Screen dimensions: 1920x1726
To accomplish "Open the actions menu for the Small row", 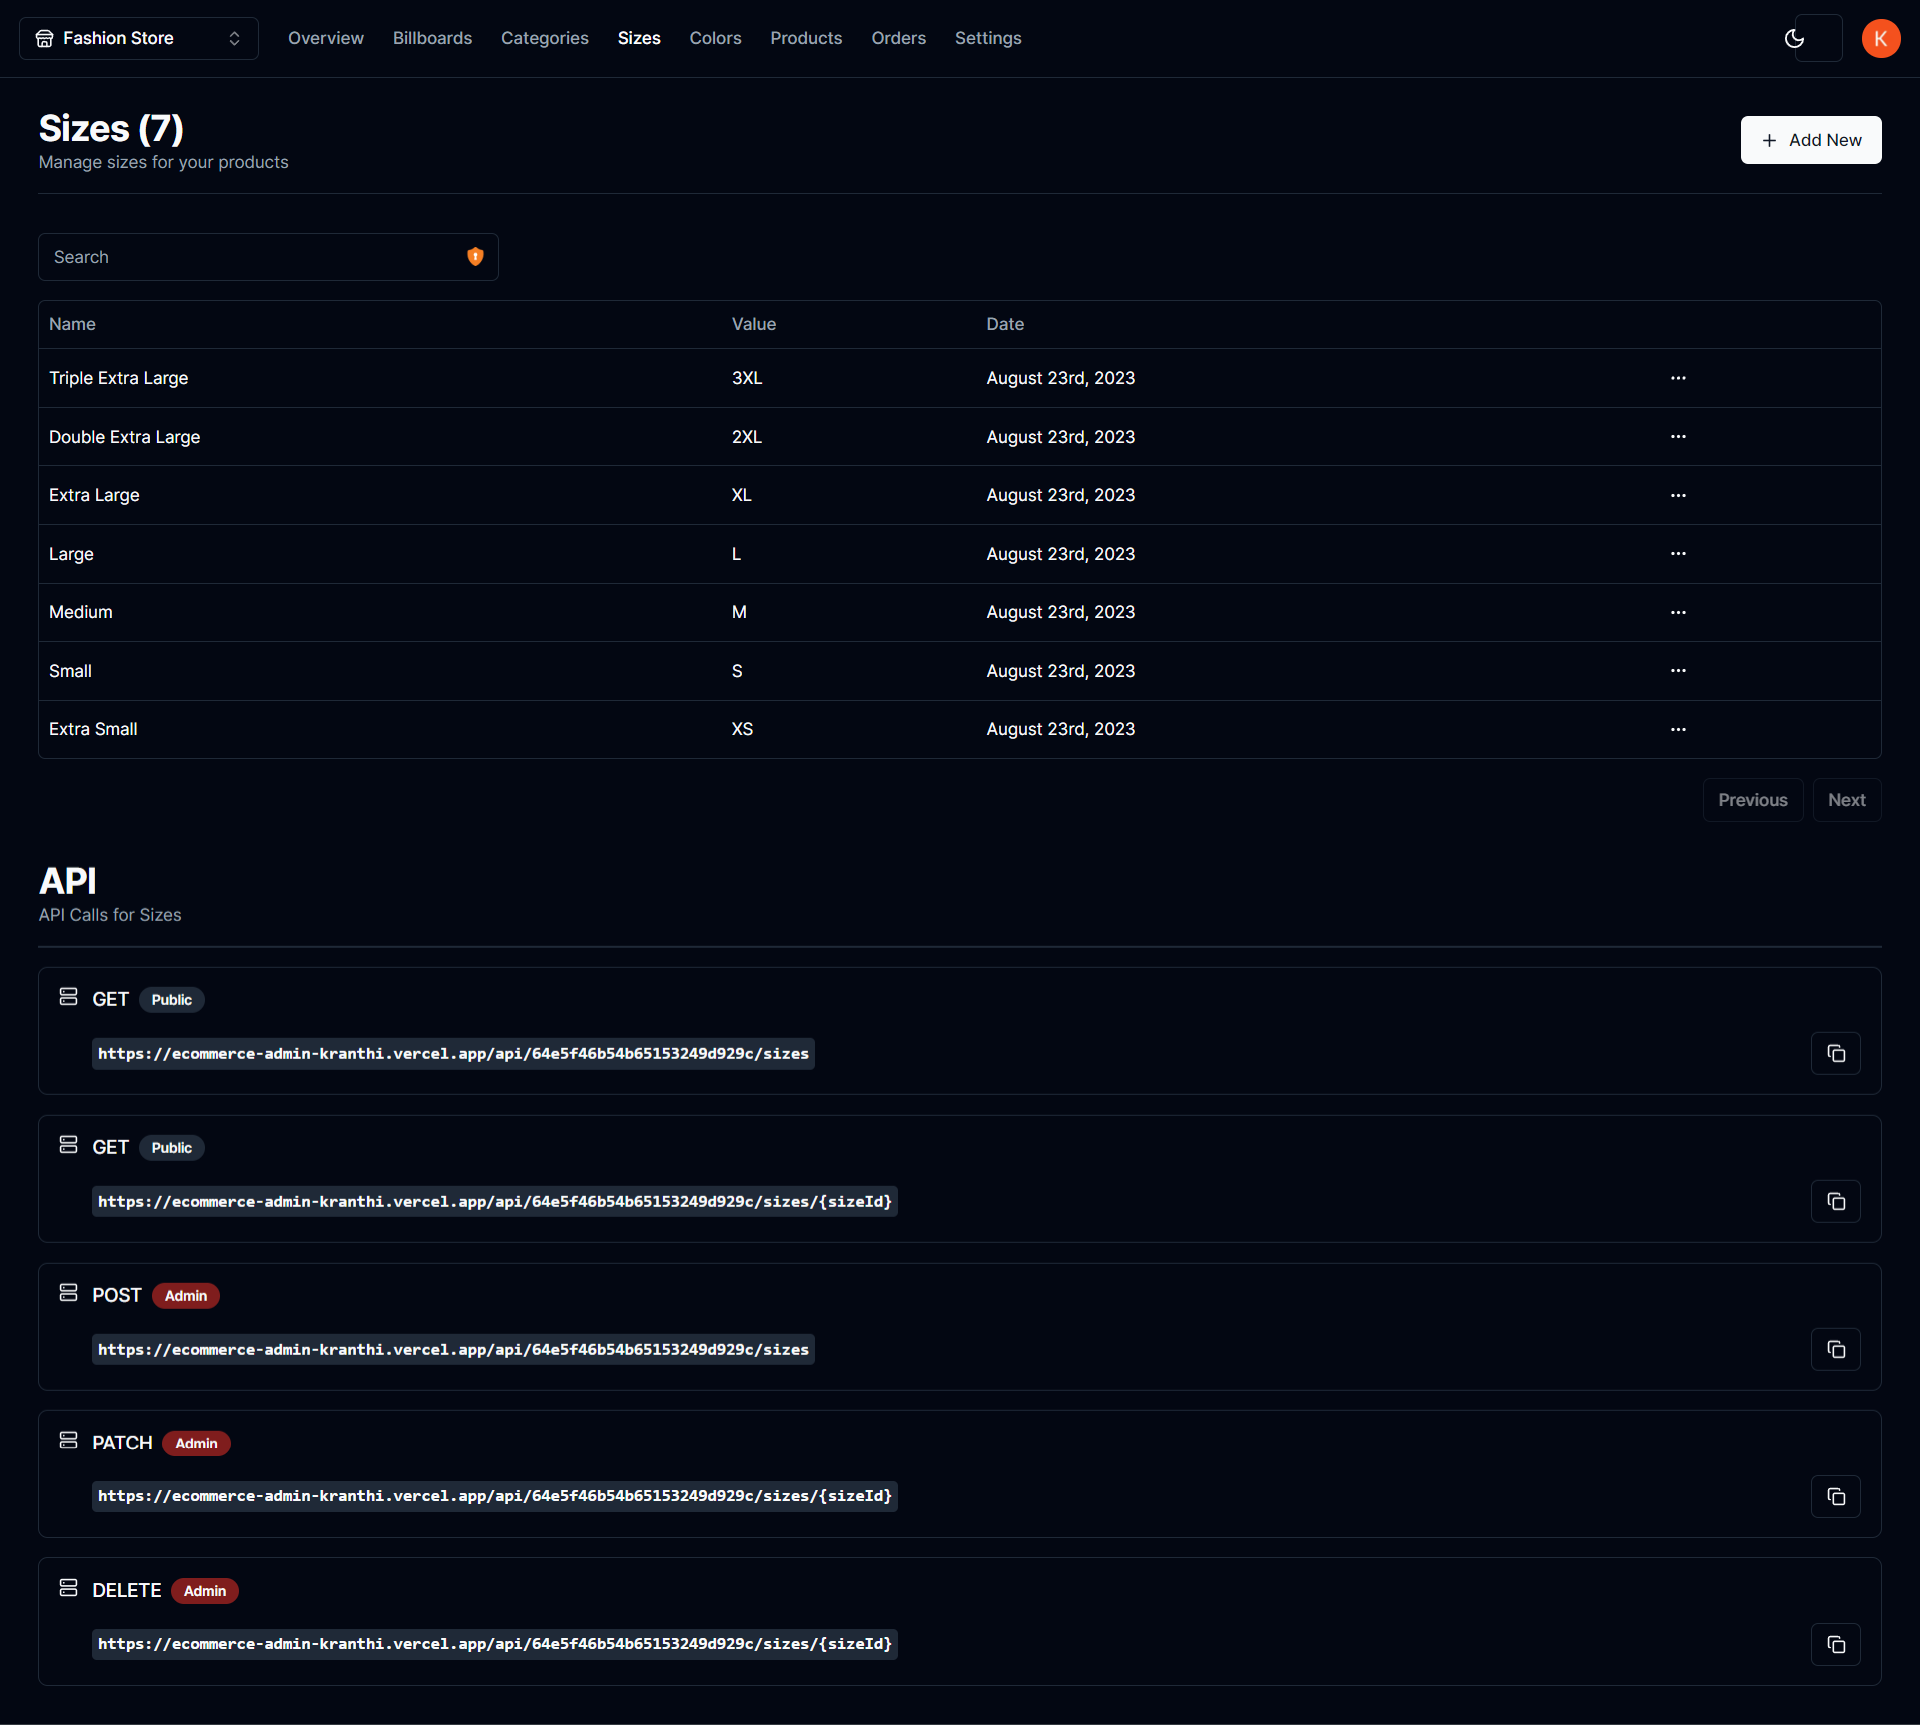I will click(1677, 670).
